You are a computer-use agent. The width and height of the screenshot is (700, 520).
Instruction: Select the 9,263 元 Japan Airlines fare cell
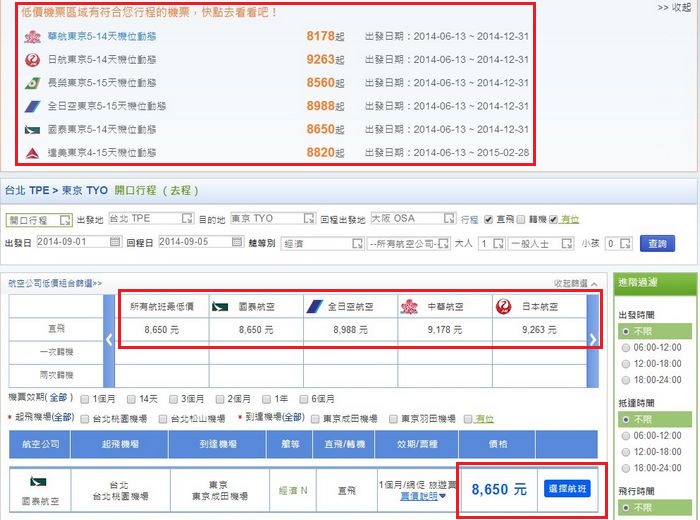point(539,330)
